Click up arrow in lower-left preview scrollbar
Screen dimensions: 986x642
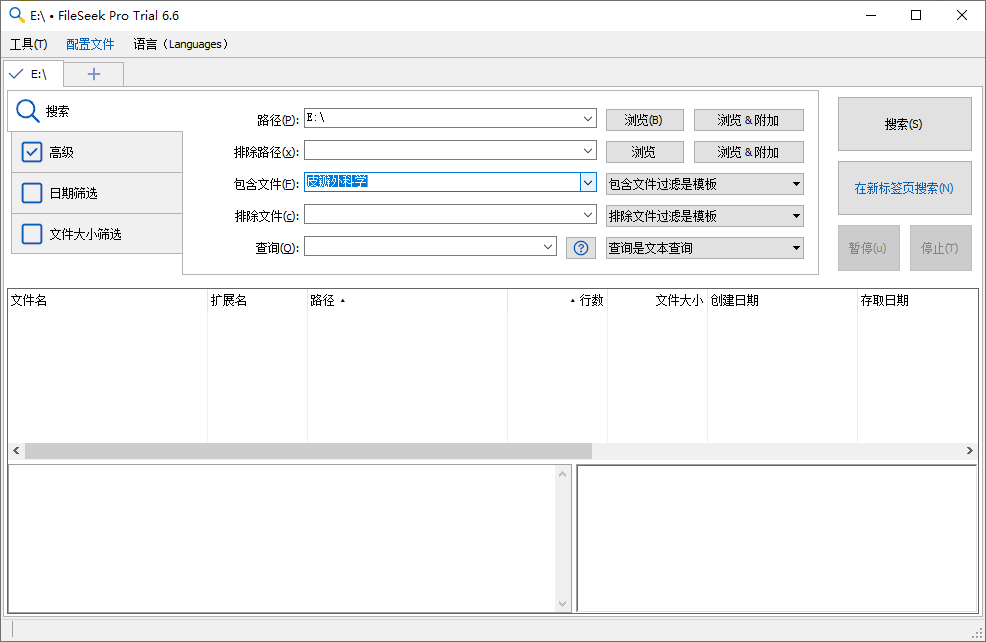(562, 474)
